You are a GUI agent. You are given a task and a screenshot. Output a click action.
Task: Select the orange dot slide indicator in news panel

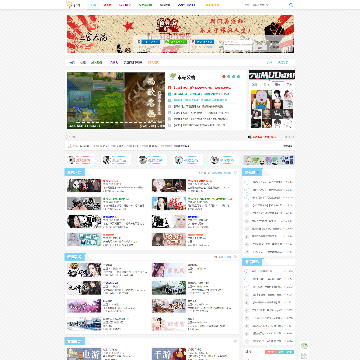point(224,77)
